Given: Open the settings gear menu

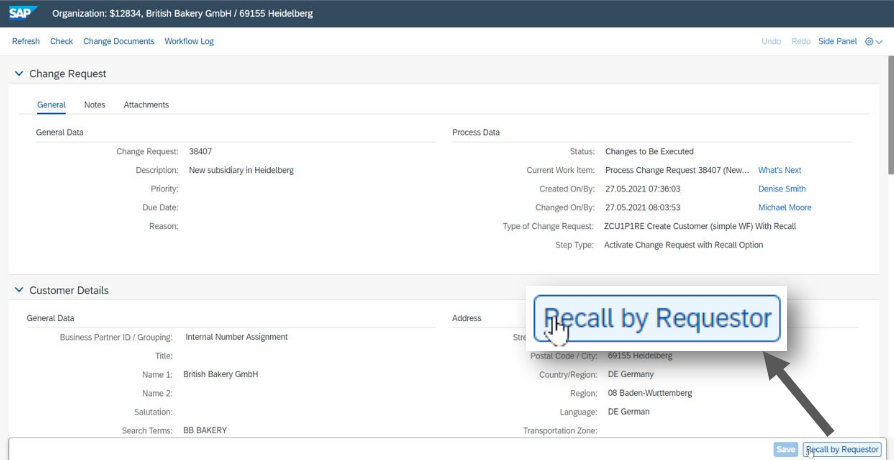Looking at the screenshot, I should (873, 41).
